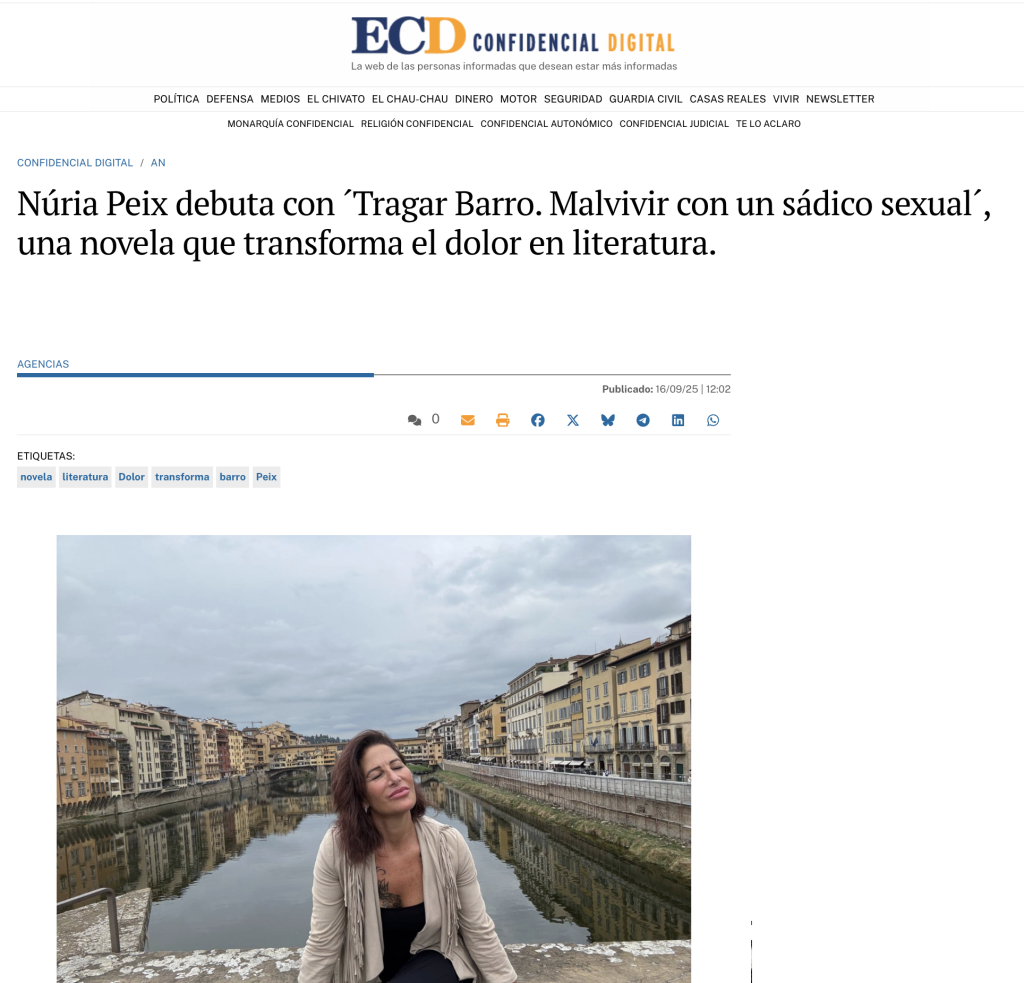Image resolution: width=1024 pixels, height=983 pixels.
Task: Share the article on X
Action: [x=573, y=420]
